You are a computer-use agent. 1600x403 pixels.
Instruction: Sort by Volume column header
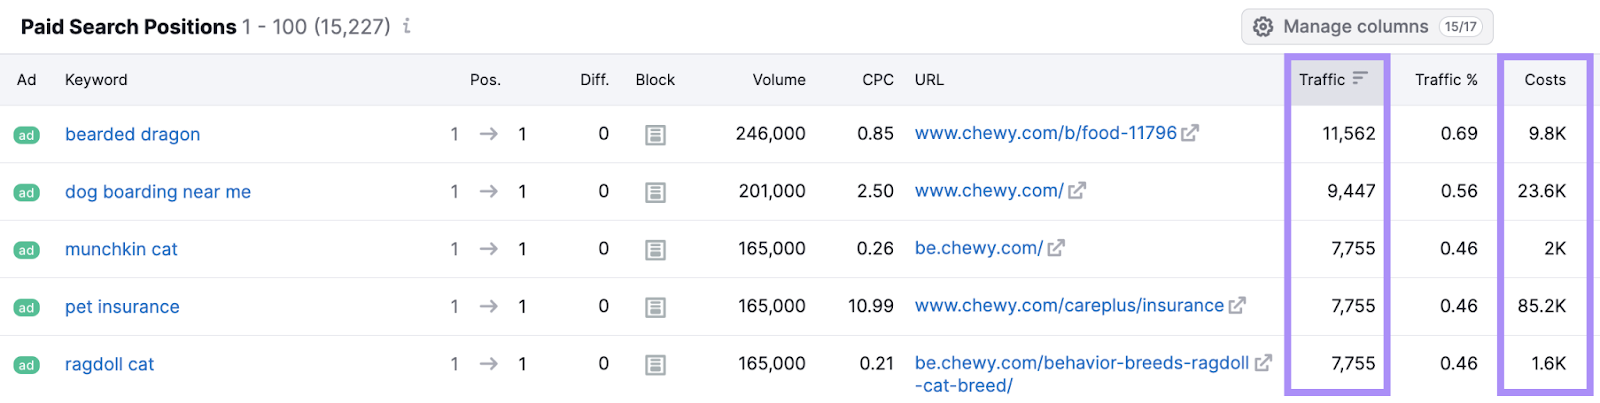[x=778, y=79]
